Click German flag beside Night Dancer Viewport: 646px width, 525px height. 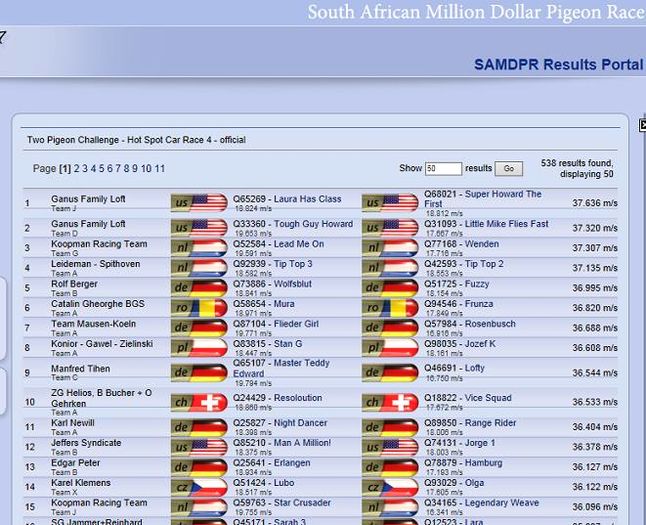point(199,427)
